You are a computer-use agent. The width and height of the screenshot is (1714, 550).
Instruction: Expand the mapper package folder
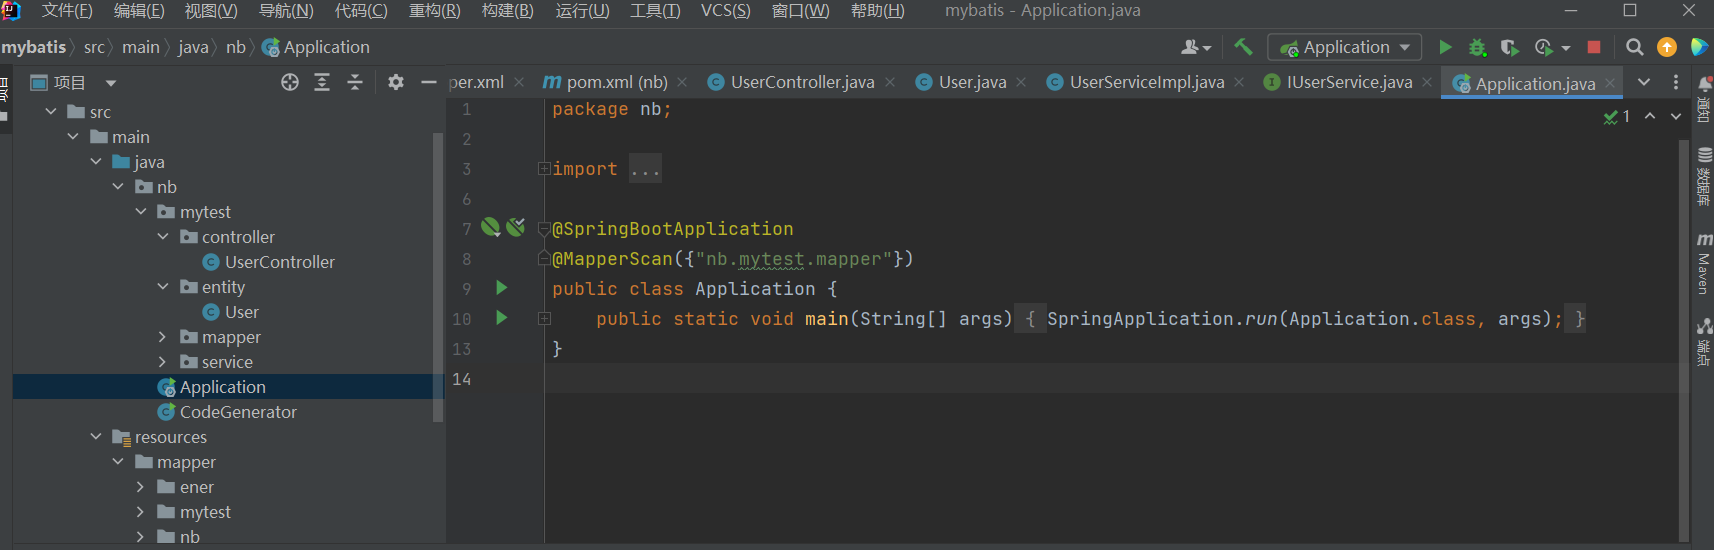click(x=162, y=337)
